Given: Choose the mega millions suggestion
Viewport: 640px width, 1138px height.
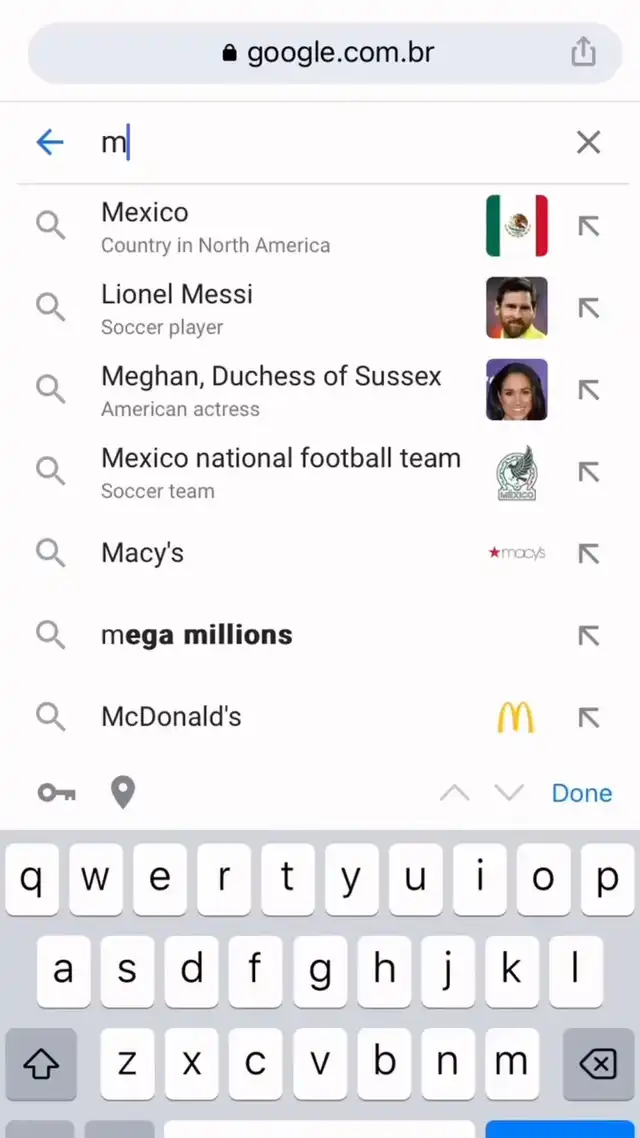Looking at the screenshot, I should [197, 635].
